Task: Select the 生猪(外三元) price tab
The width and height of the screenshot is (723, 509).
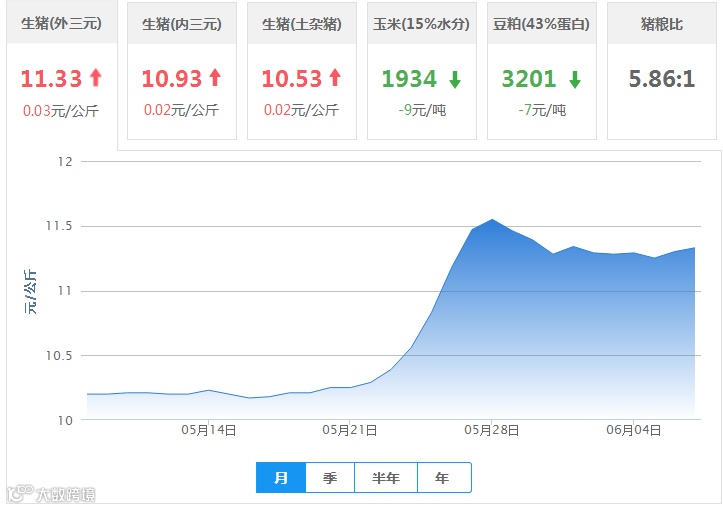Action: [x=62, y=76]
